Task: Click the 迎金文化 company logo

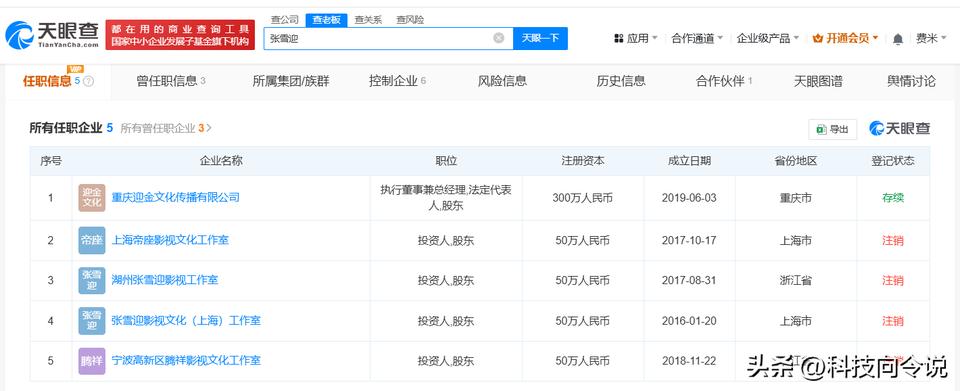Action: click(92, 198)
